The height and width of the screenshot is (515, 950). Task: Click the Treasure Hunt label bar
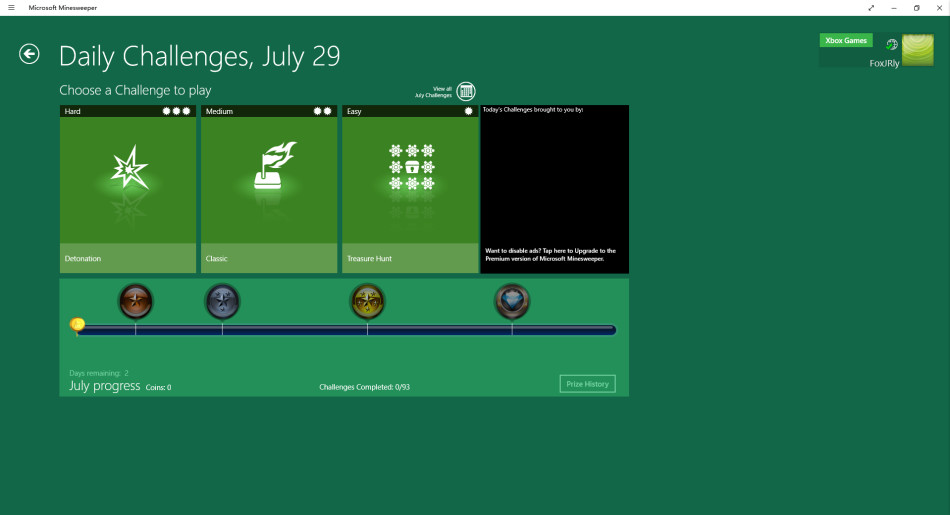click(x=410, y=258)
